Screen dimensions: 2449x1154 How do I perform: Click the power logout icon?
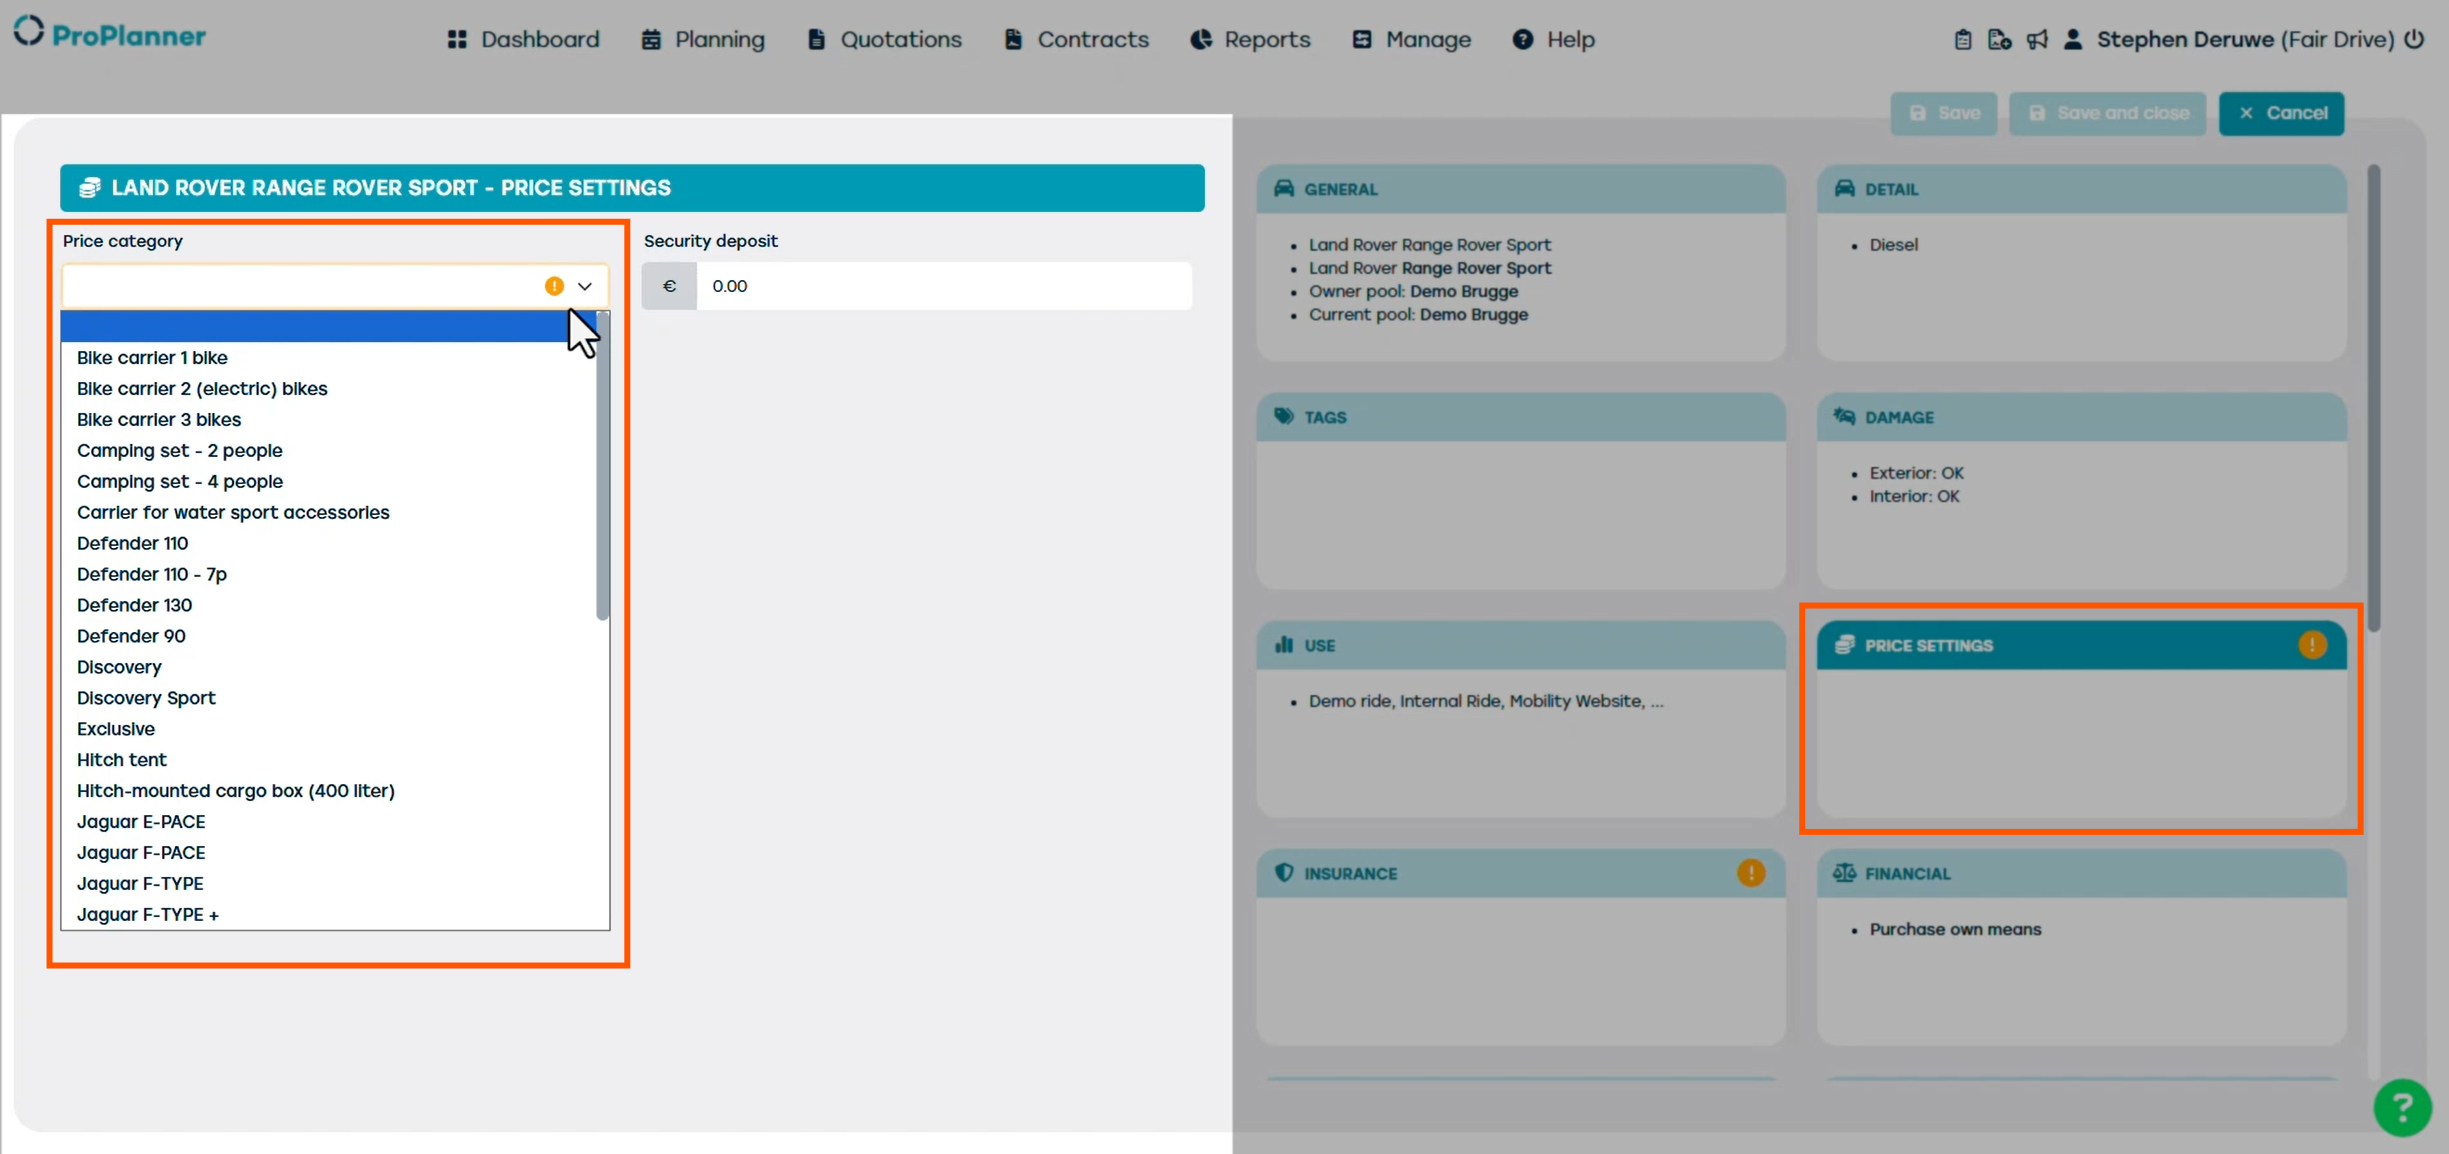(x=2414, y=40)
